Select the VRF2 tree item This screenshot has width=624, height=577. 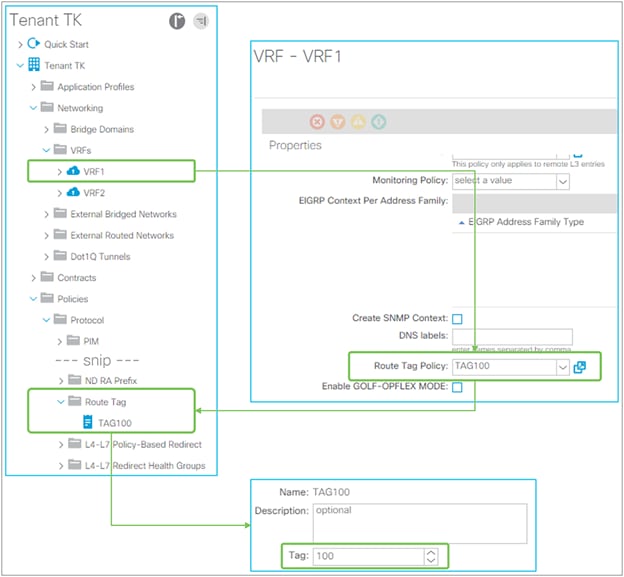[x=94, y=193]
